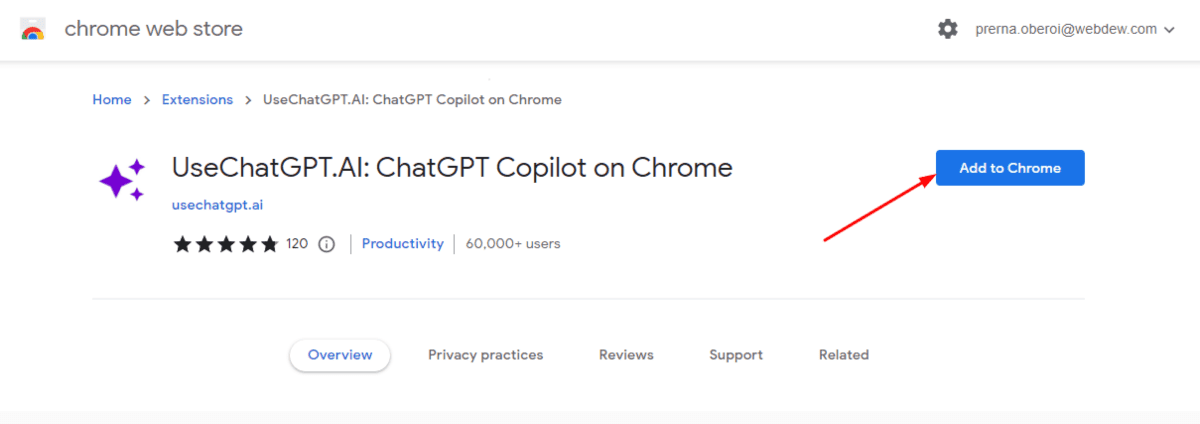Click the extension title heading
Screen dimensions: 1200x424
(452, 167)
